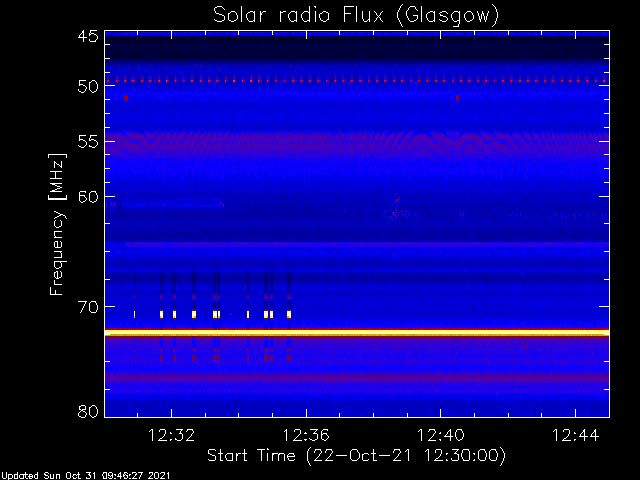640x480 pixels.
Task: Click the 50 frequency axis label
Action: coord(88,87)
